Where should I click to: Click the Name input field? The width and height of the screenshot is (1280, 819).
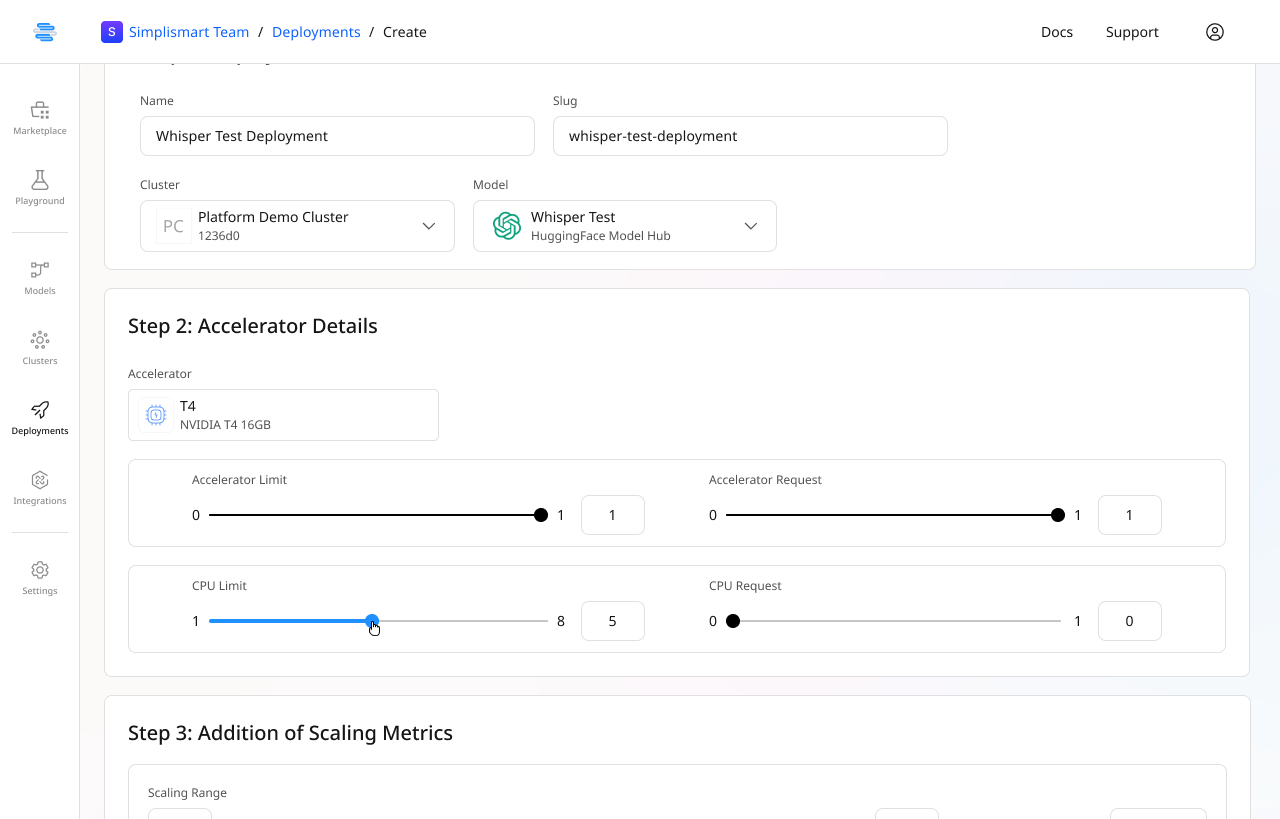coord(337,136)
